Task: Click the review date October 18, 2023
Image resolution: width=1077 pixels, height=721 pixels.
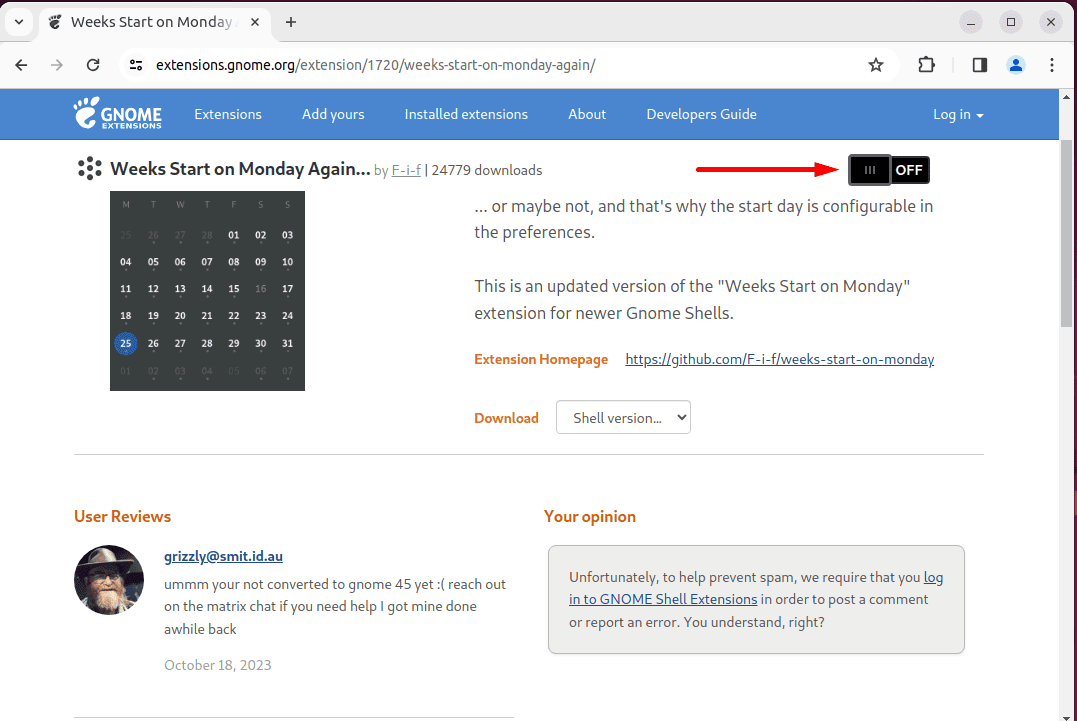Action: [x=218, y=665]
